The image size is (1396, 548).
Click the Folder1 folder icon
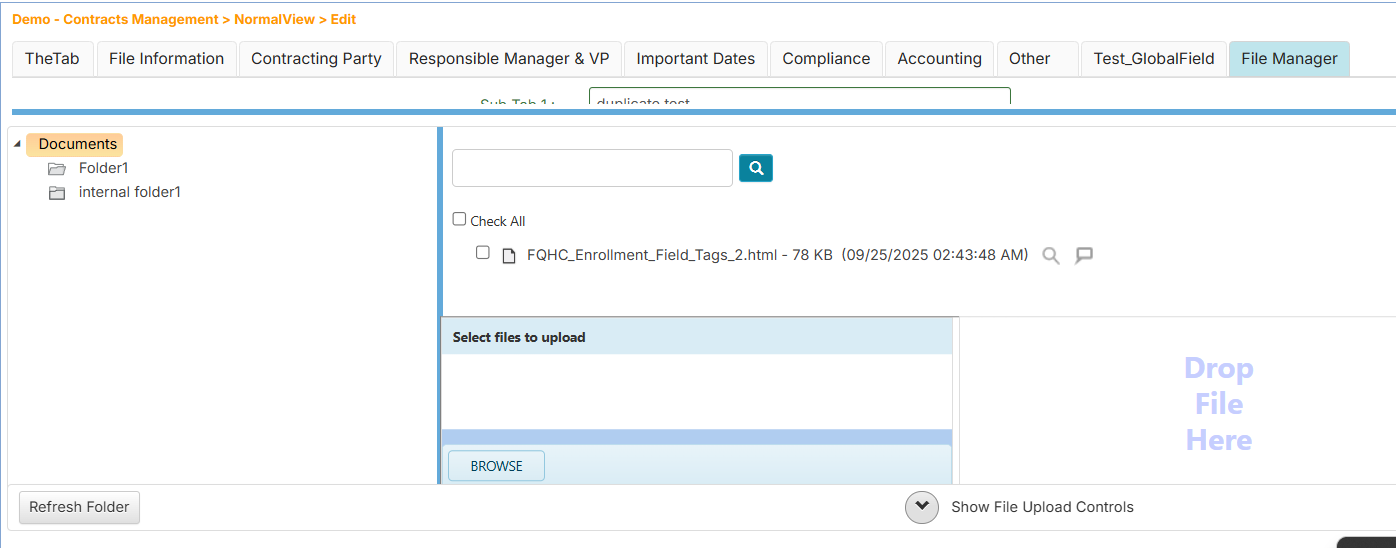(x=57, y=169)
